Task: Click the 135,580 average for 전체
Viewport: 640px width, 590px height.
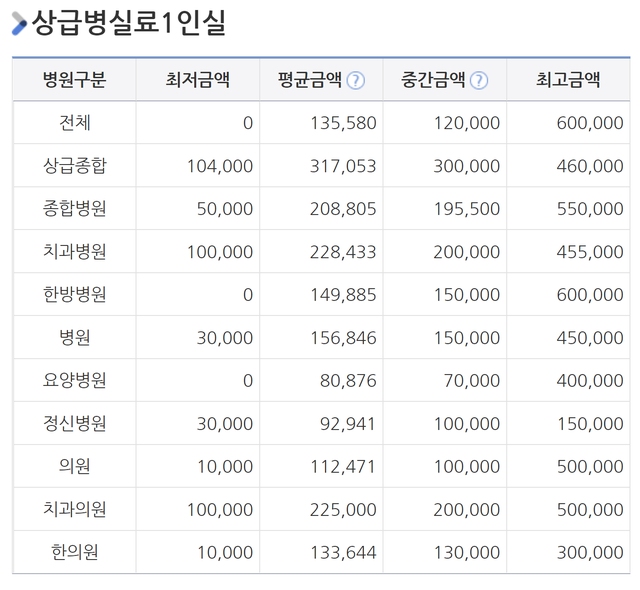Action: tap(343, 123)
